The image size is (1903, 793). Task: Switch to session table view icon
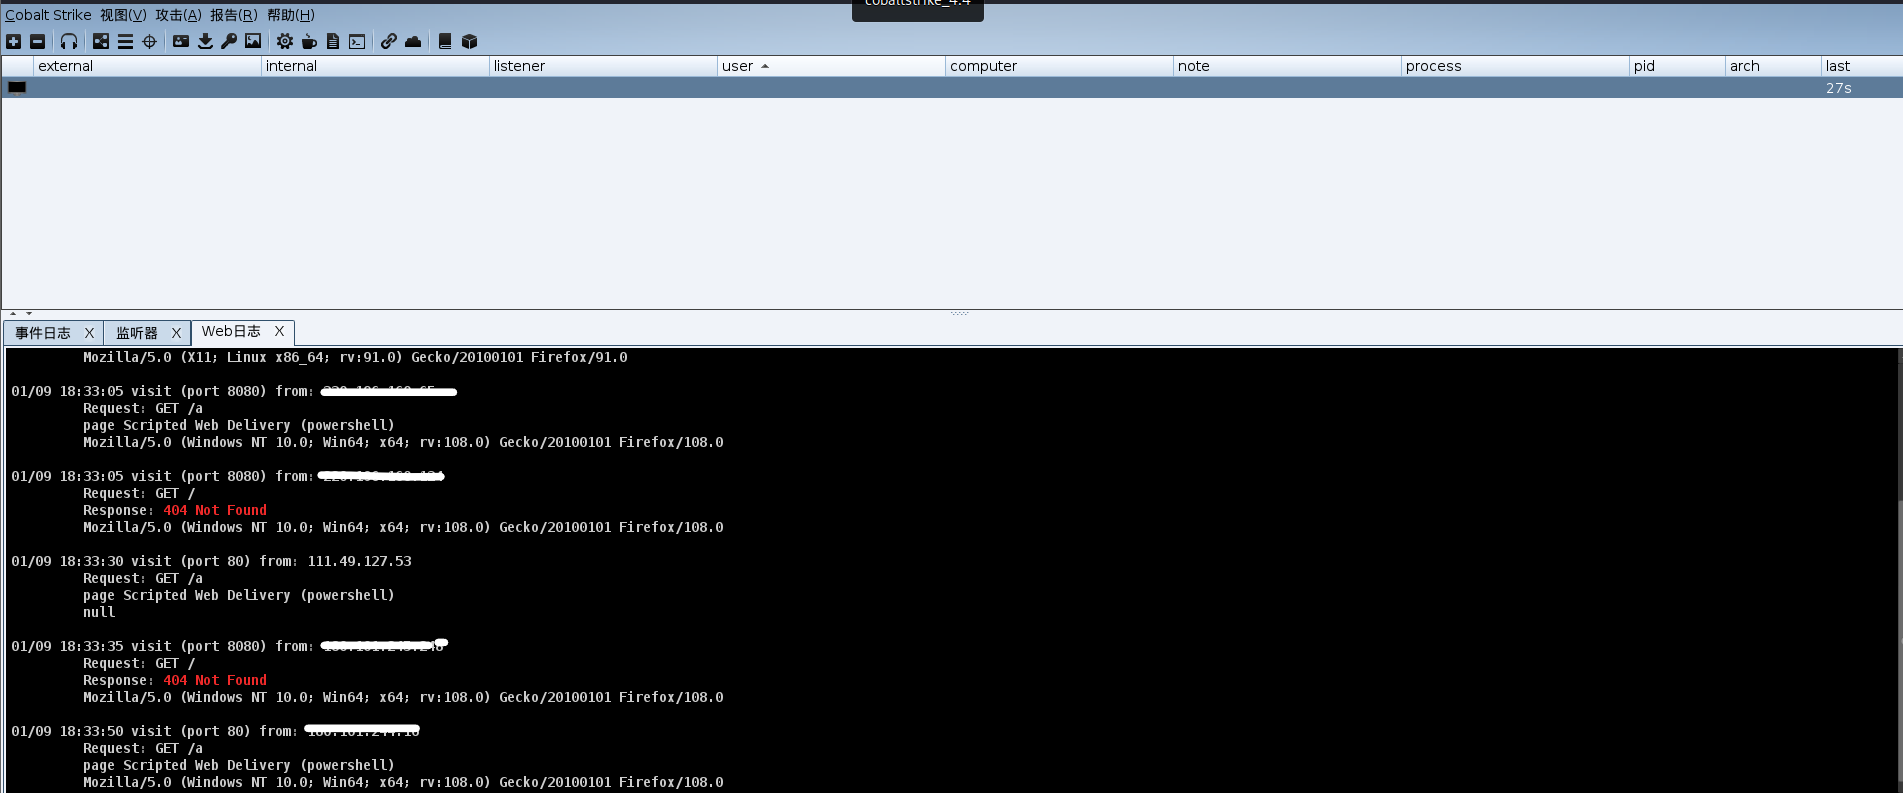[x=125, y=41]
